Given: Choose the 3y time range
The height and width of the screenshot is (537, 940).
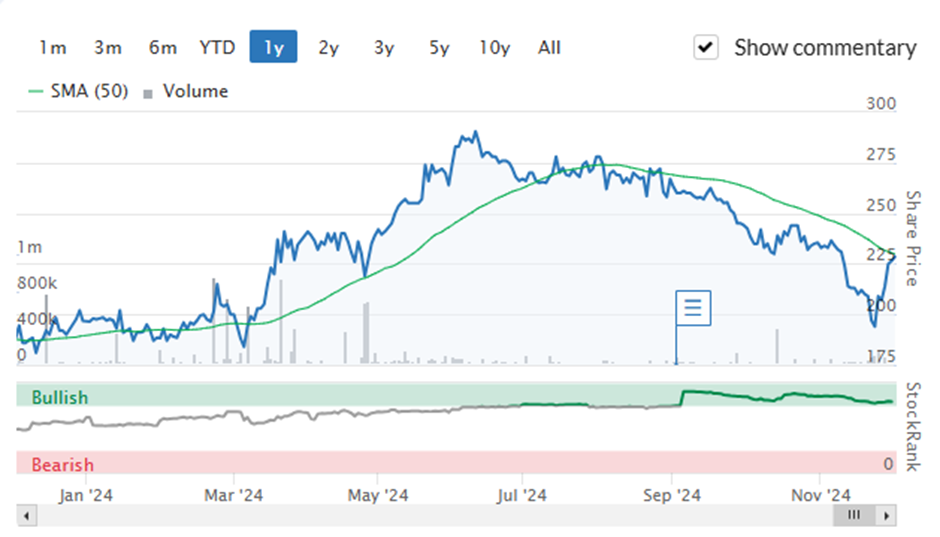Looking at the screenshot, I should tap(384, 47).
